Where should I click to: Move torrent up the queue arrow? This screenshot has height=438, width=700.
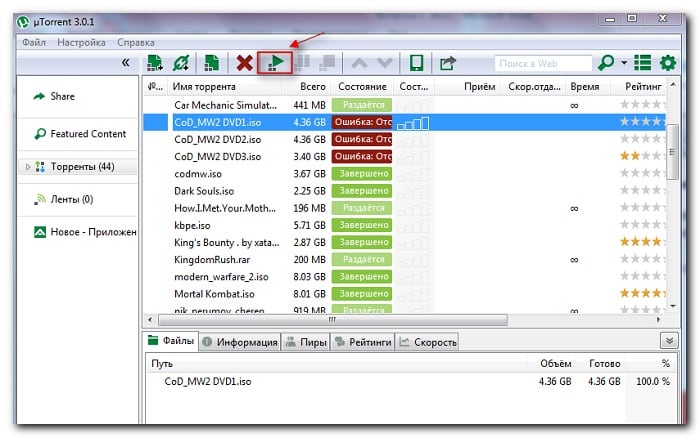pyautogui.click(x=359, y=63)
